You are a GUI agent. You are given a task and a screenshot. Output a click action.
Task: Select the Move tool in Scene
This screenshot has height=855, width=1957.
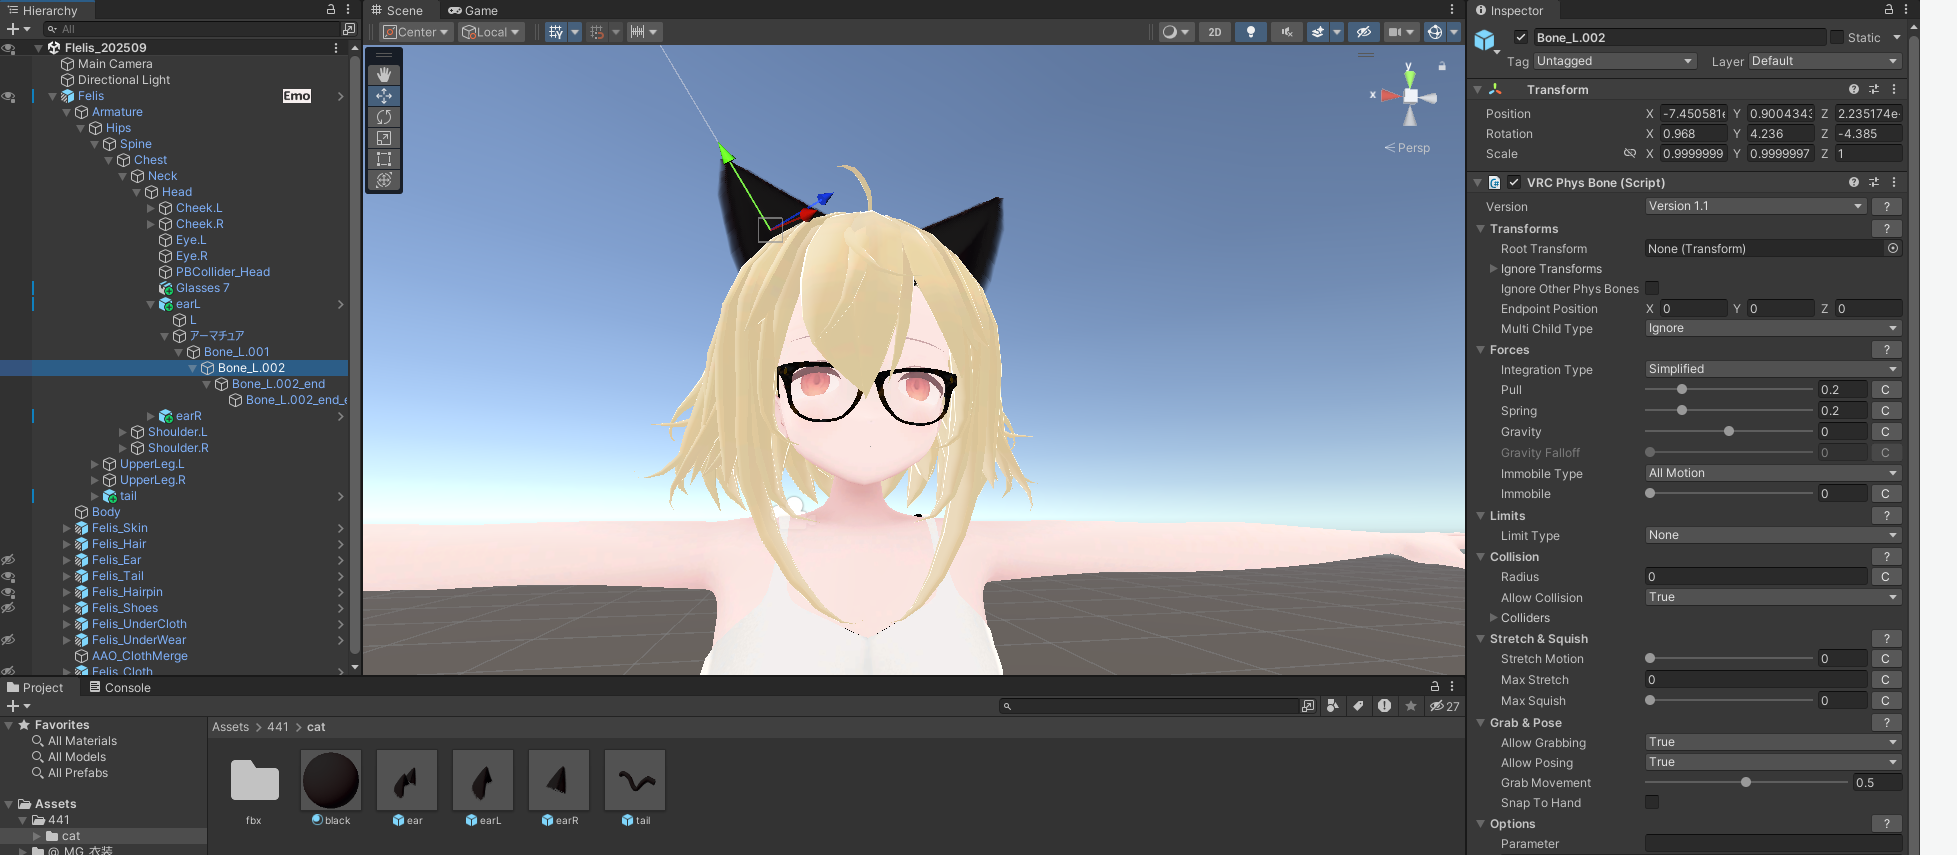coord(384,96)
